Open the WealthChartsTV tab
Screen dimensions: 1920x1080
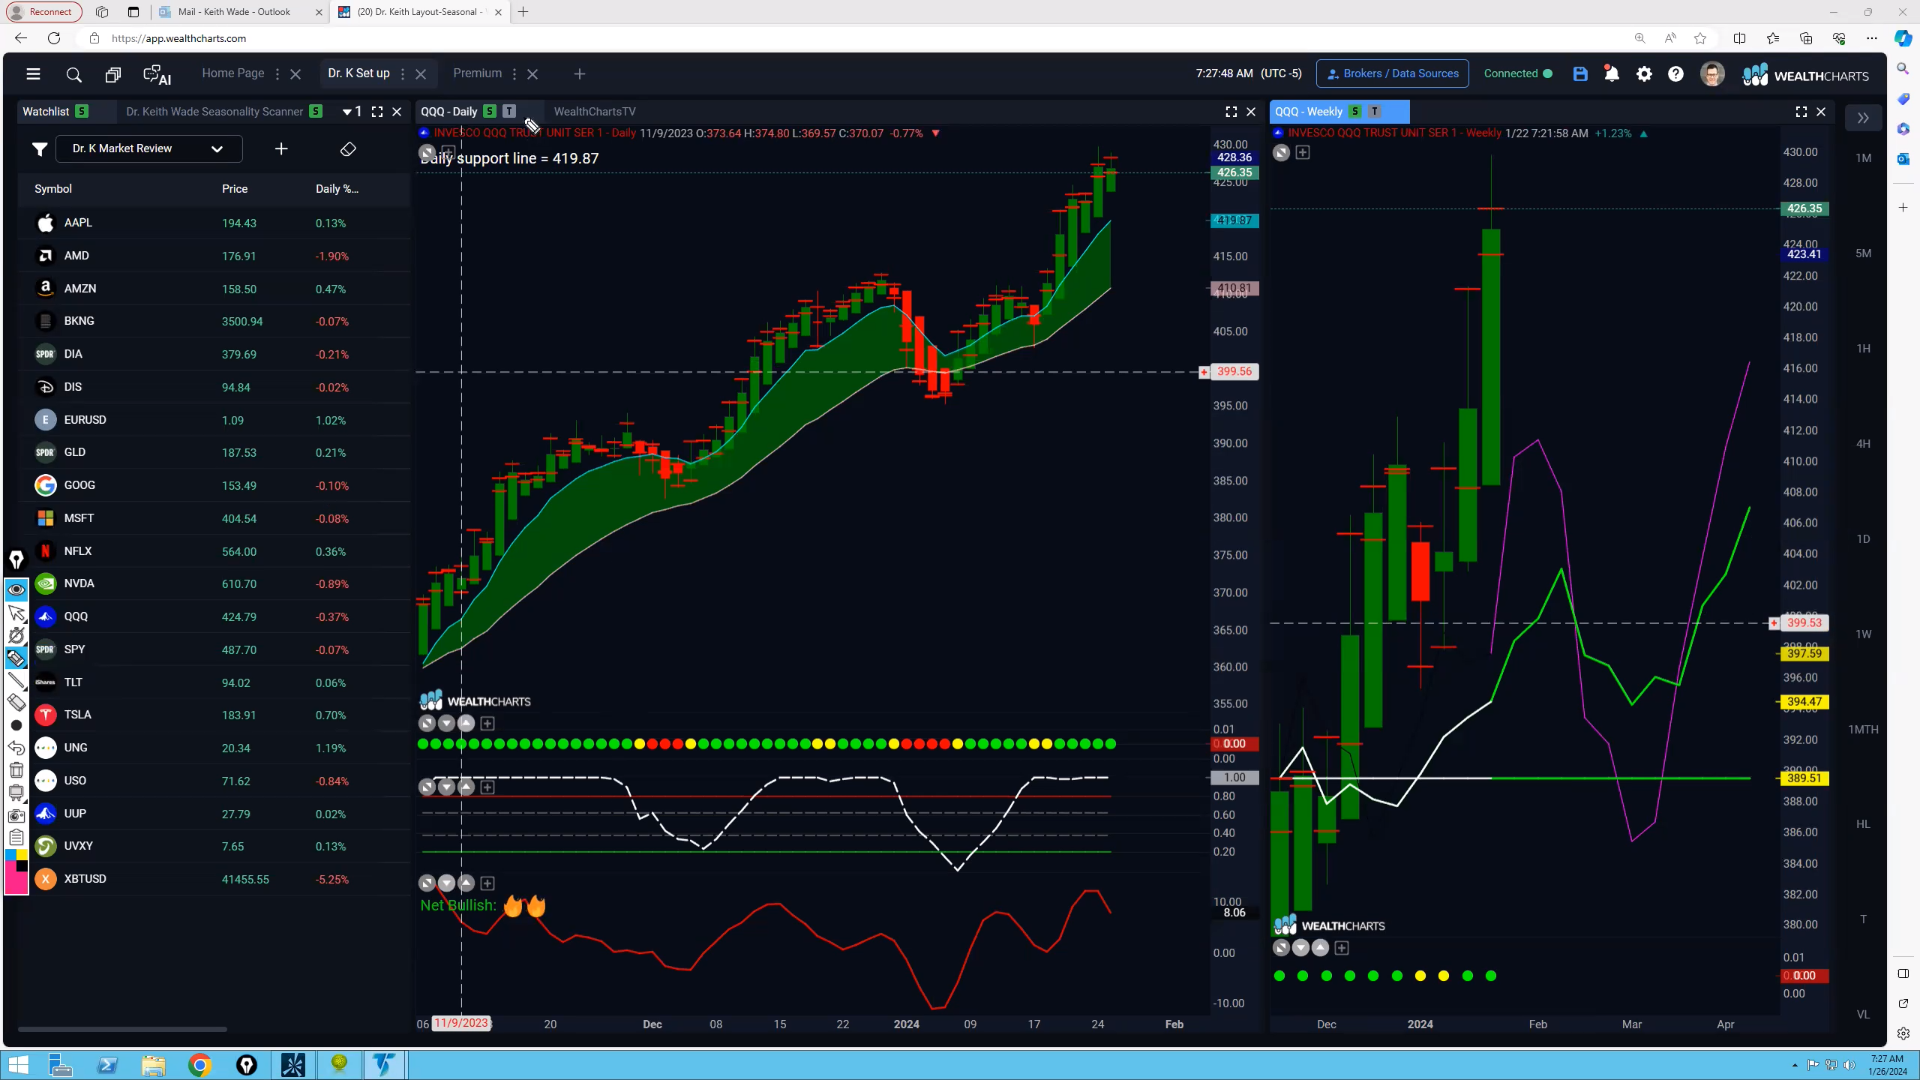pyautogui.click(x=595, y=112)
